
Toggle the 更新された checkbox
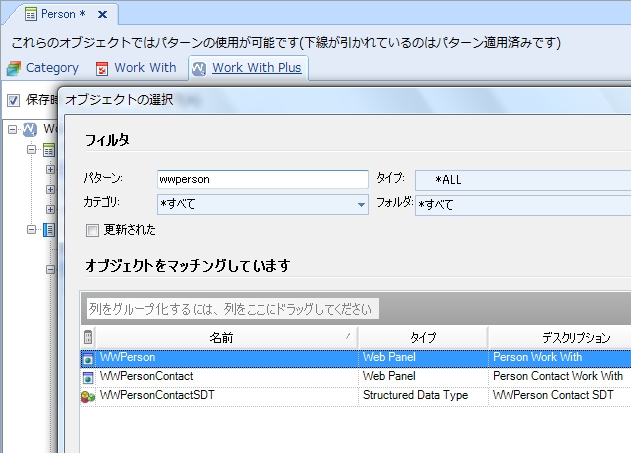point(93,230)
